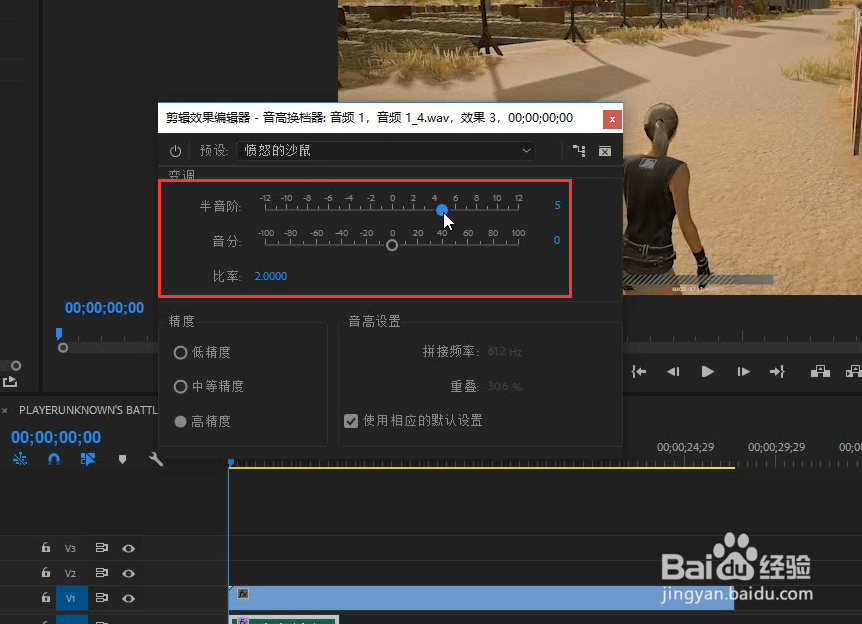Hide track V3 output with eye icon
The height and width of the screenshot is (624, 862).
(129, 548)
